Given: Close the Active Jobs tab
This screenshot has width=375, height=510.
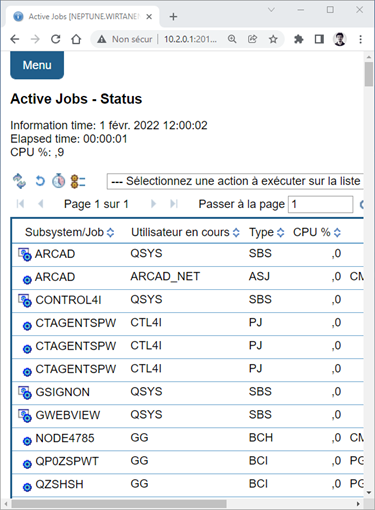Looking at the screenshot, I should click(149, 16).
